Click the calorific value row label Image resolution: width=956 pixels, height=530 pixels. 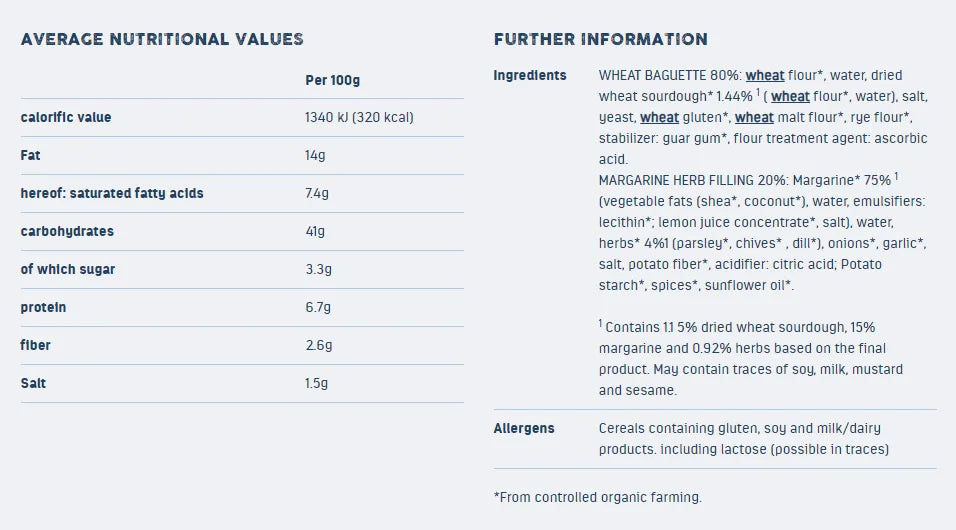(66, 117)
